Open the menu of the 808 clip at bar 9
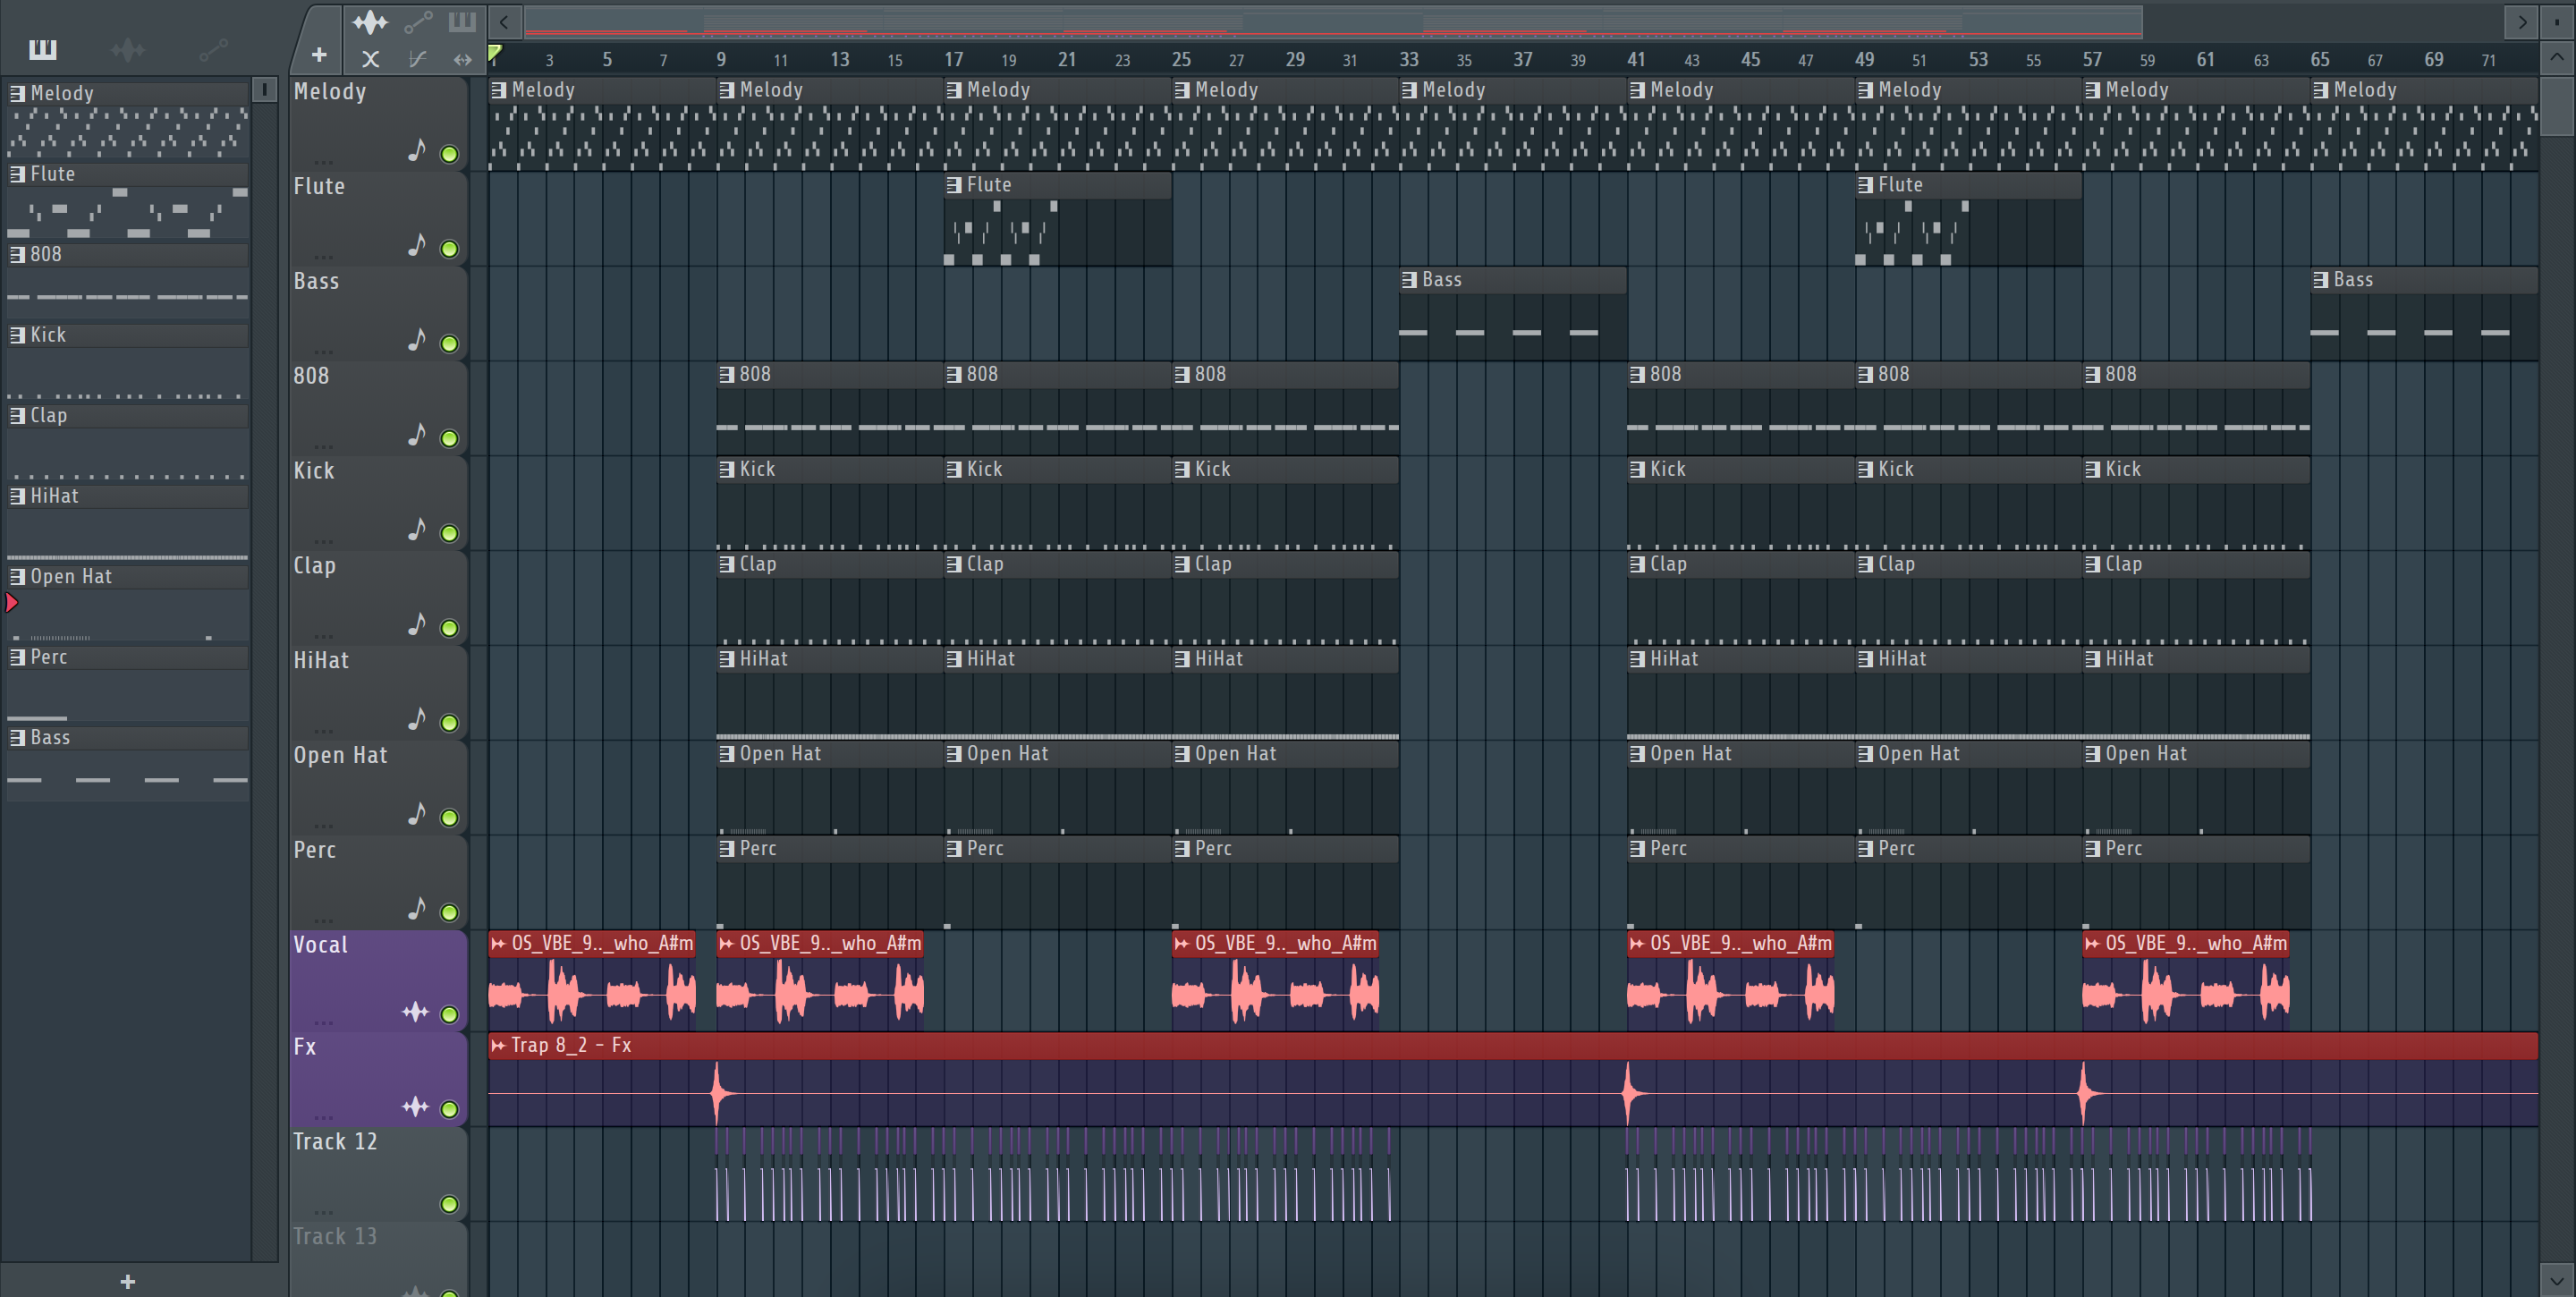The width and height of the screenshot is (2576, 1297). [x=727, y=375]
